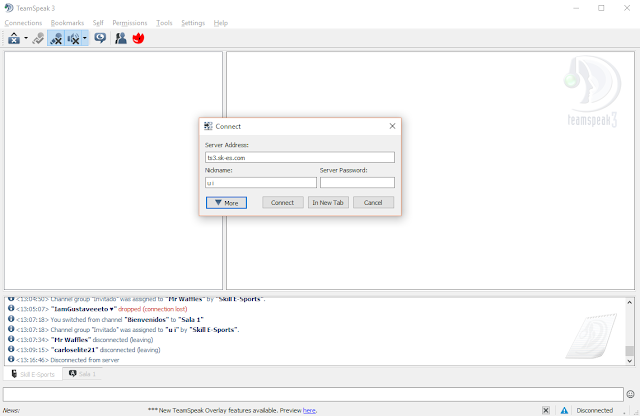Click the chat log scrollbar thumb

[x=629, y=351]
